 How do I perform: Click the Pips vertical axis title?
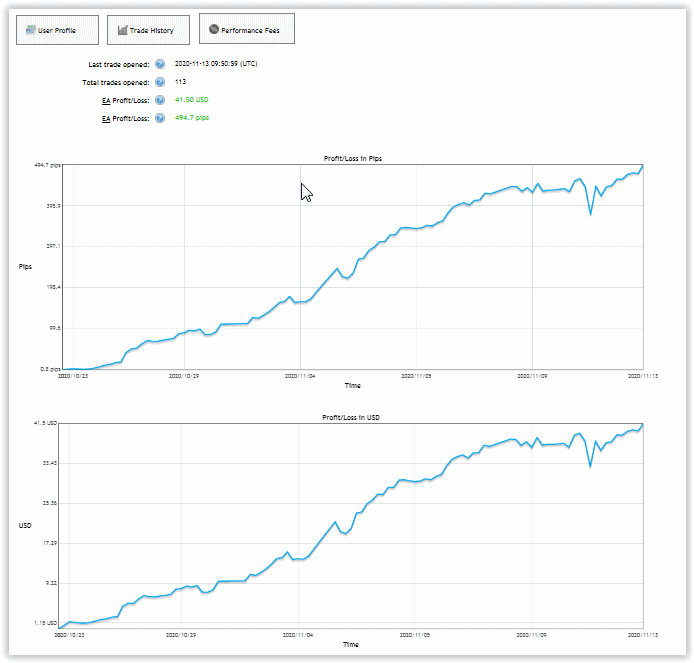(25, 266)
